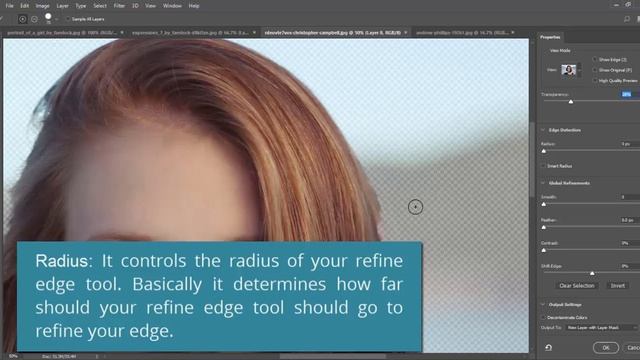Open the Filter menu
This screenshot has height=360, width=640.
point(119,6)
